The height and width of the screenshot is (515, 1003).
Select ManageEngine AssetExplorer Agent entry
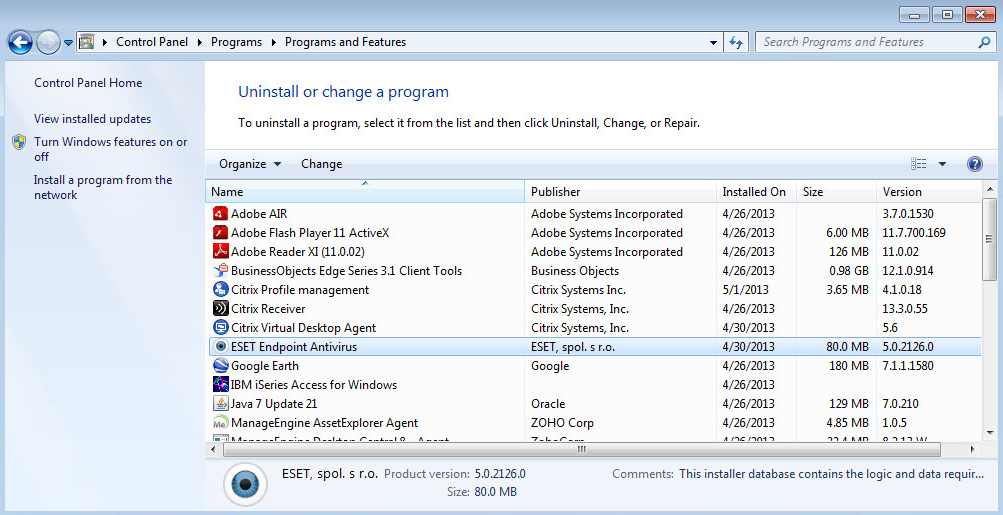point(324,423)
